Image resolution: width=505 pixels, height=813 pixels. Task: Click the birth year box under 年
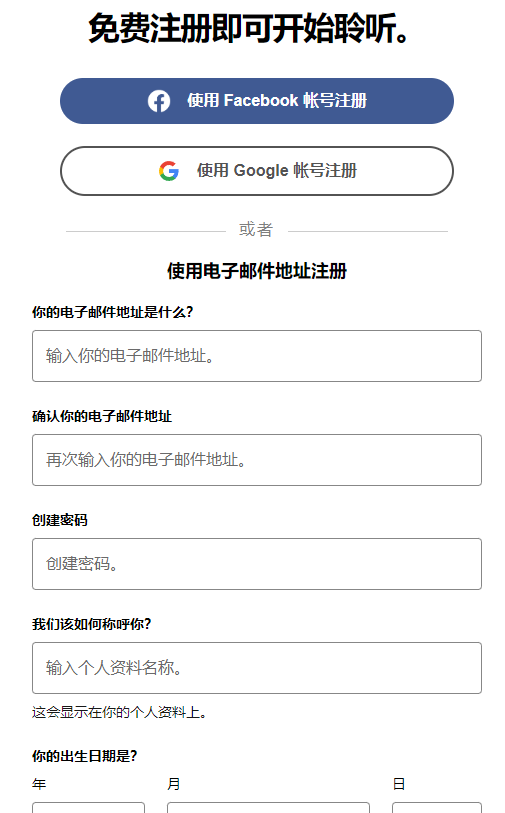pos(88,808)
